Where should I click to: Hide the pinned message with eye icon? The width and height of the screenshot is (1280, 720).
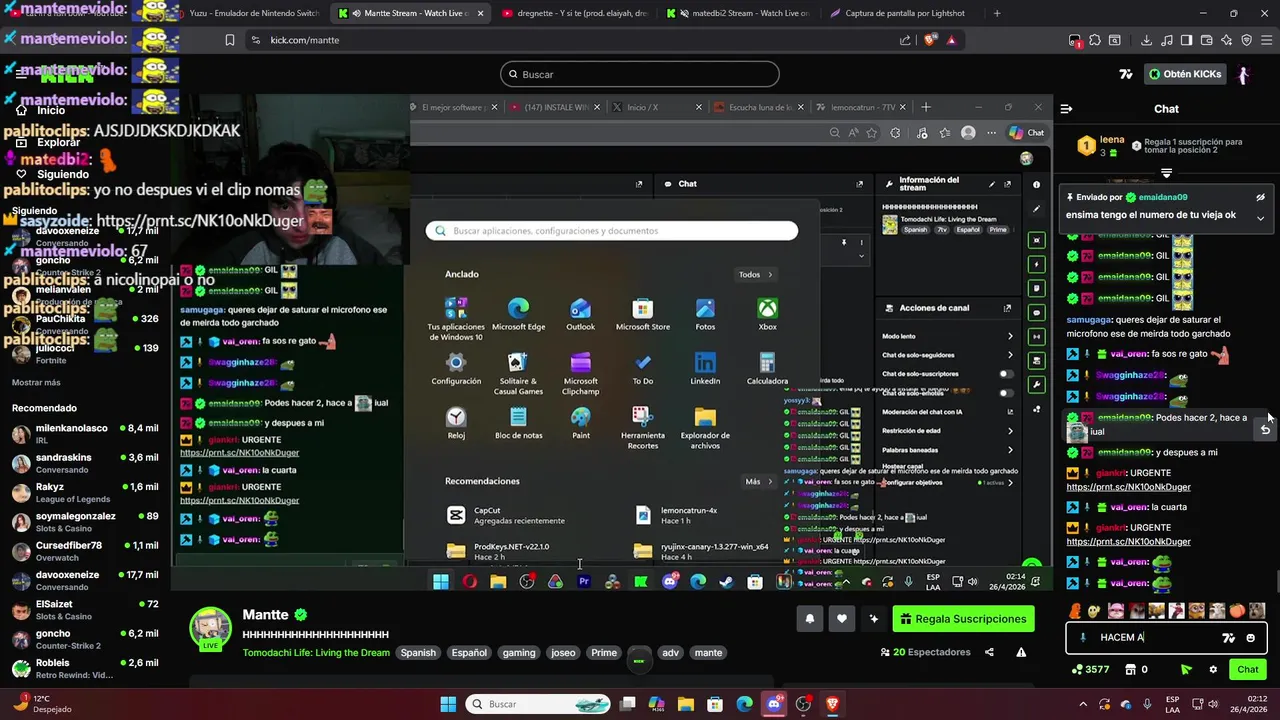(x=1260, y=197)
